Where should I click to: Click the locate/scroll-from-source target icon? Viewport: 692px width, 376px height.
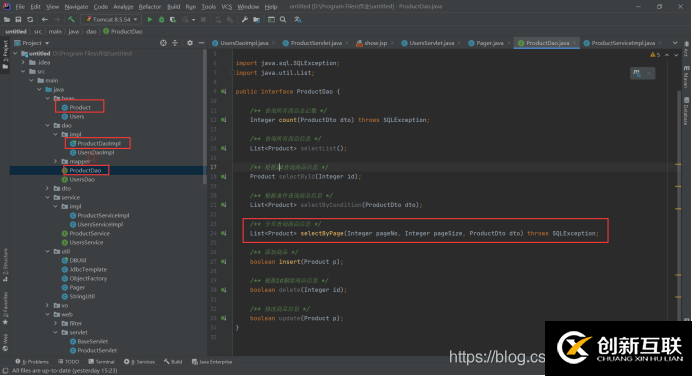(163, 43)
